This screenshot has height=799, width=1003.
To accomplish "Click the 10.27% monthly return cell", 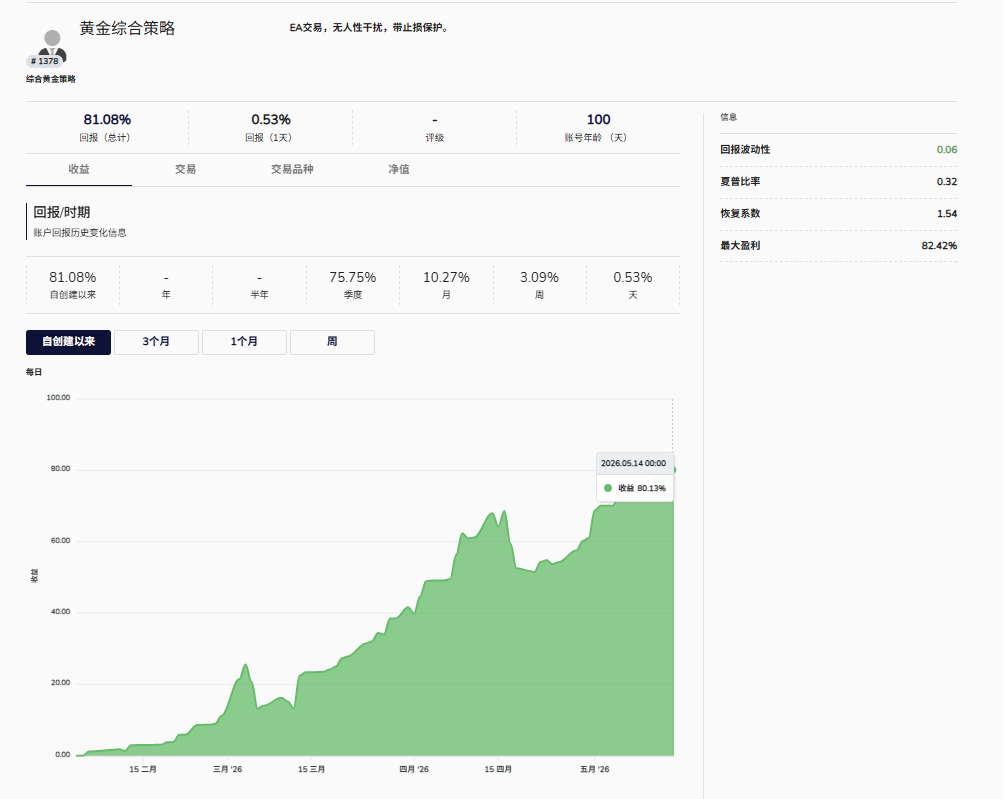I will tap(446, 285).
